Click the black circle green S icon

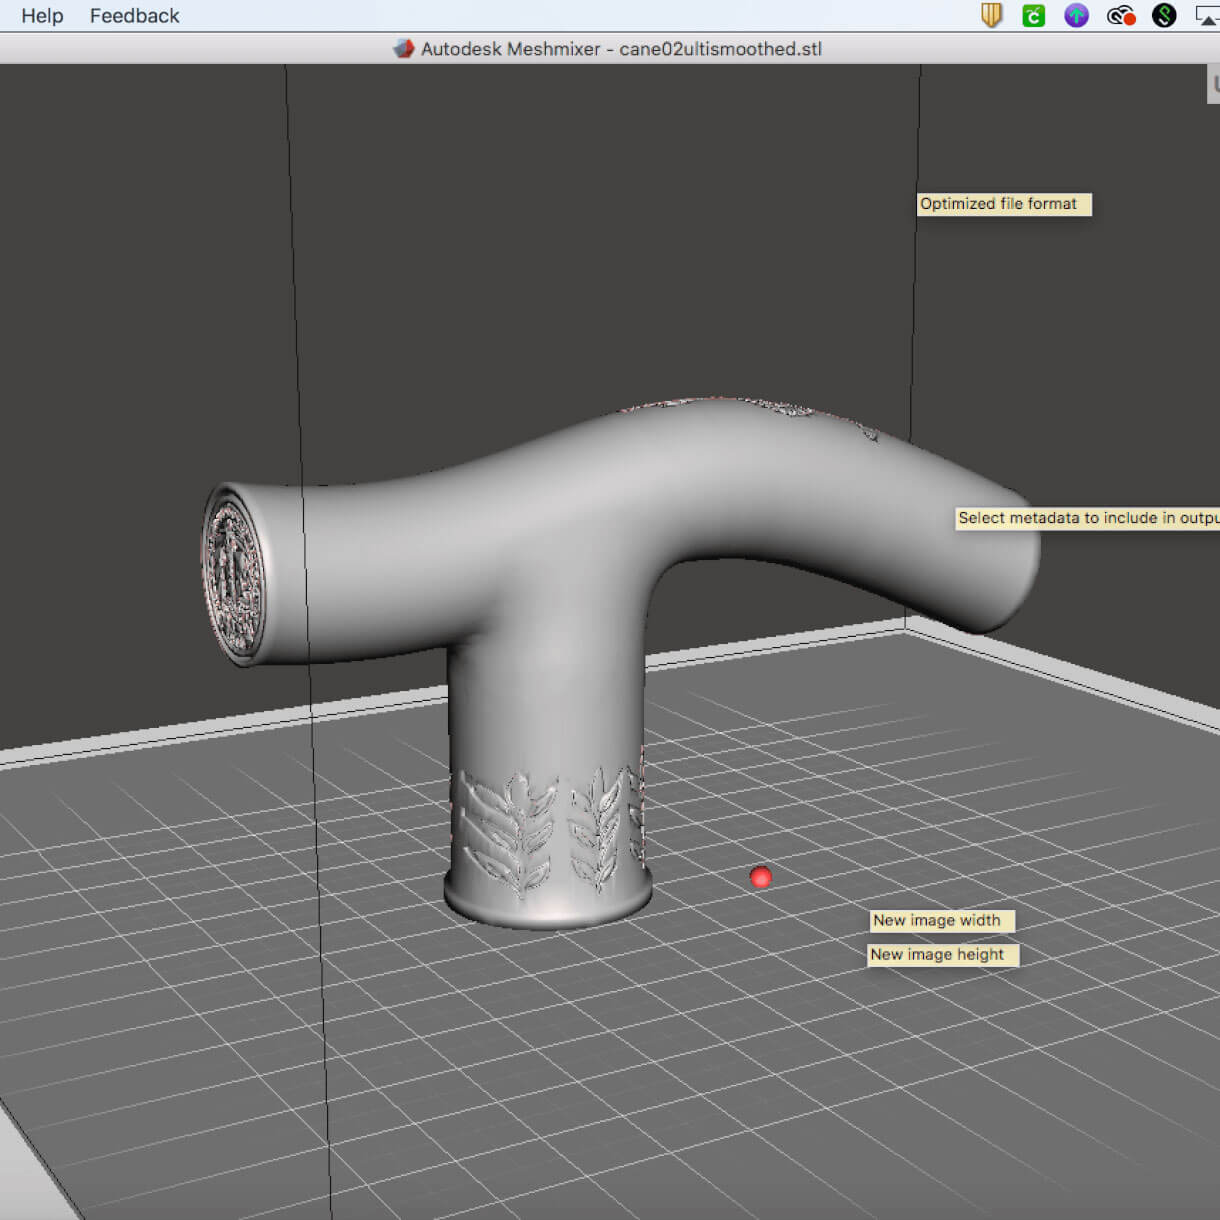coord(1164,15)
